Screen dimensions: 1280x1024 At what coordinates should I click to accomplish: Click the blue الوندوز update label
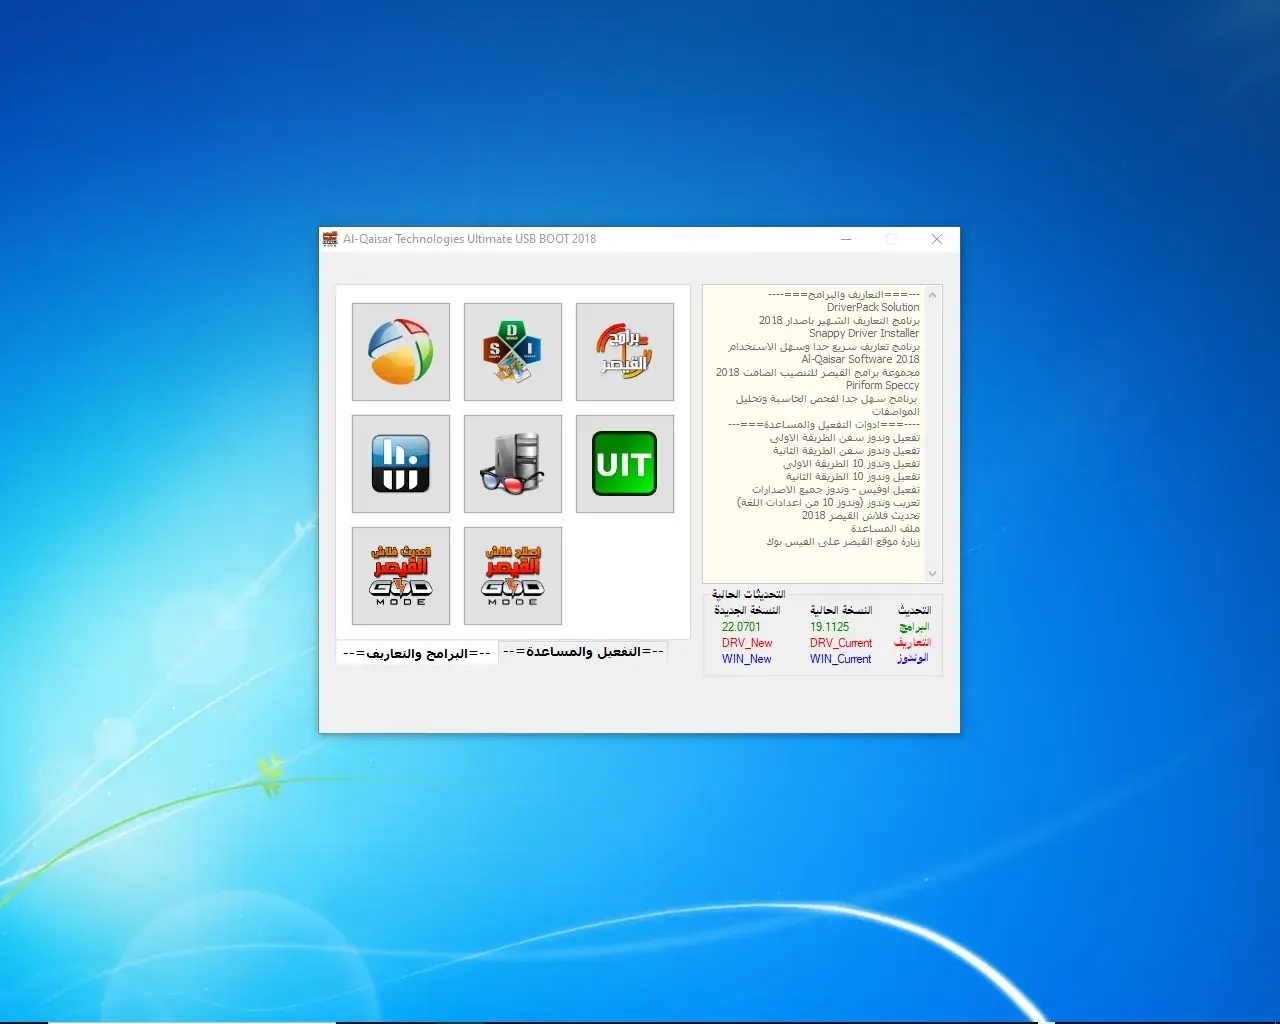(x=912, y=659)
